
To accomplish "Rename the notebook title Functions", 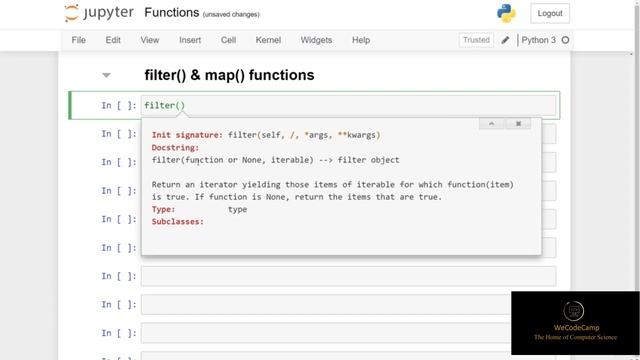I will [x=171, y=13].
